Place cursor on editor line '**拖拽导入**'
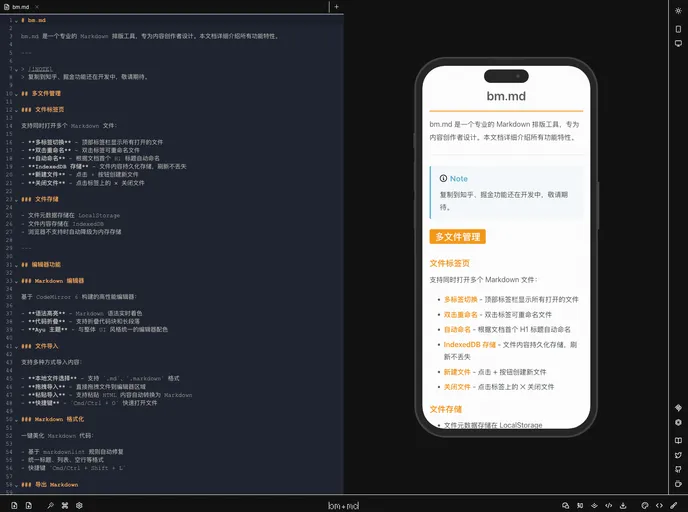 point(83,387)
